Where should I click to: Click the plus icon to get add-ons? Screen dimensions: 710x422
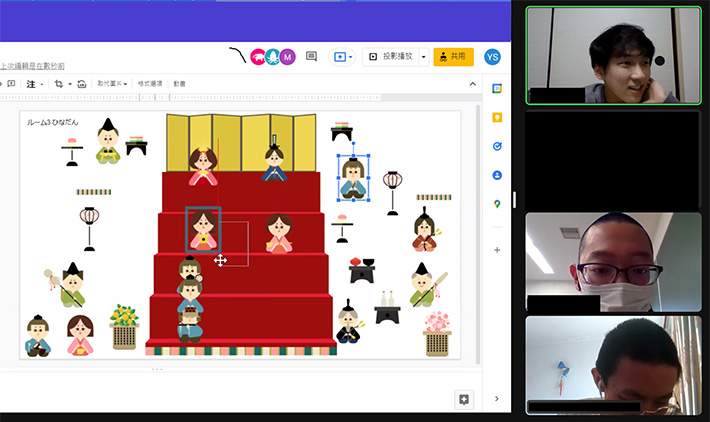pos(497,249)
